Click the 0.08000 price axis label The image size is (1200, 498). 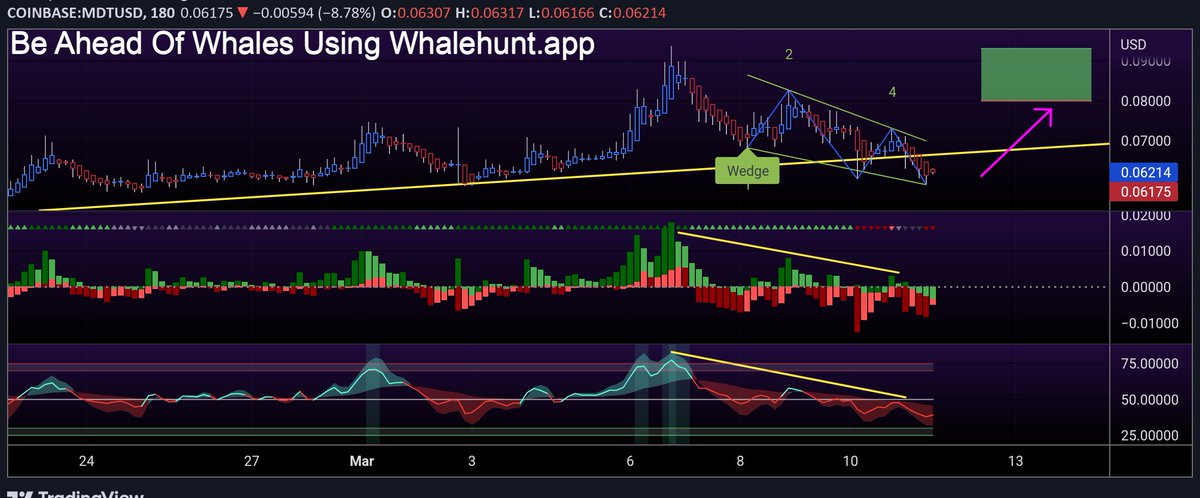point(1145,101)
